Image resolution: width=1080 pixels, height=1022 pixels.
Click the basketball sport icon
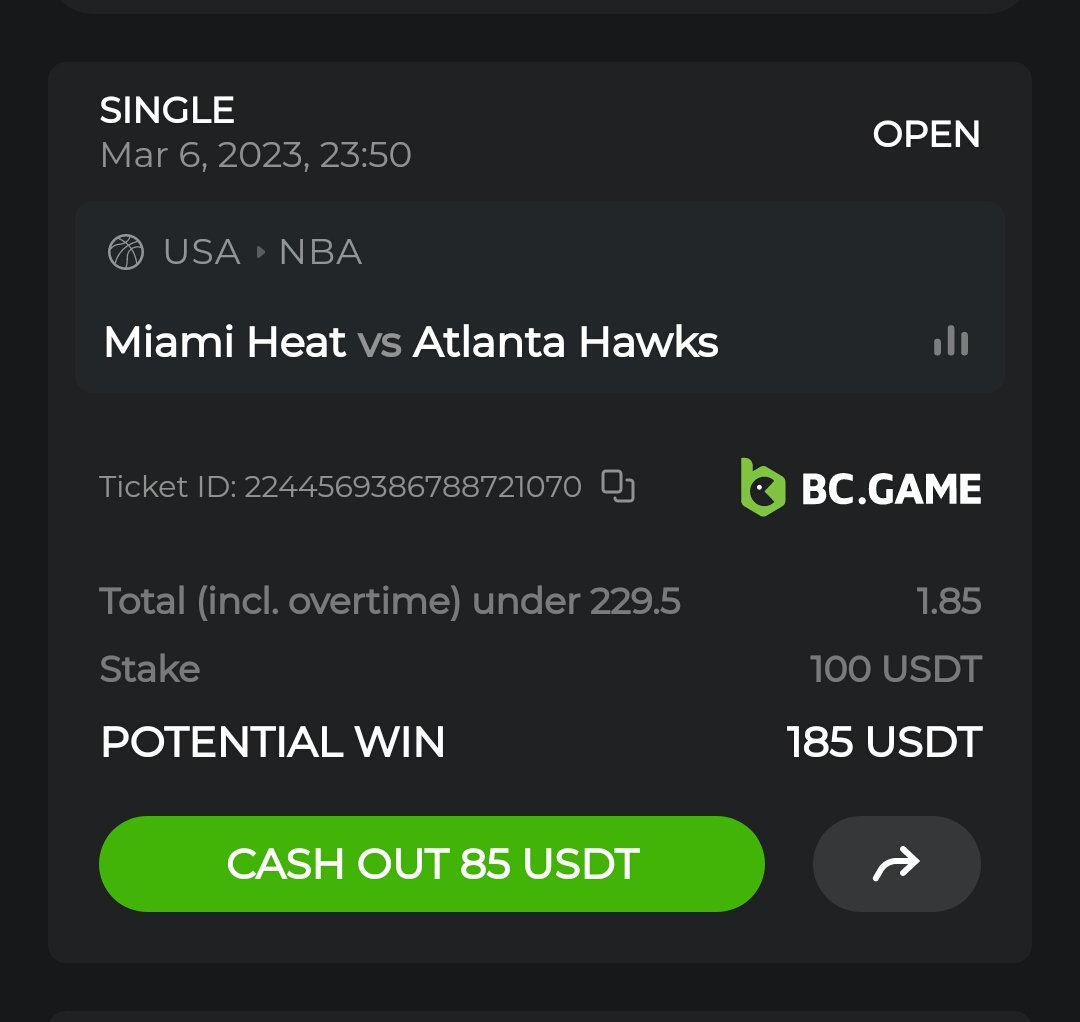pyautogui.click(x=126, y=252)
